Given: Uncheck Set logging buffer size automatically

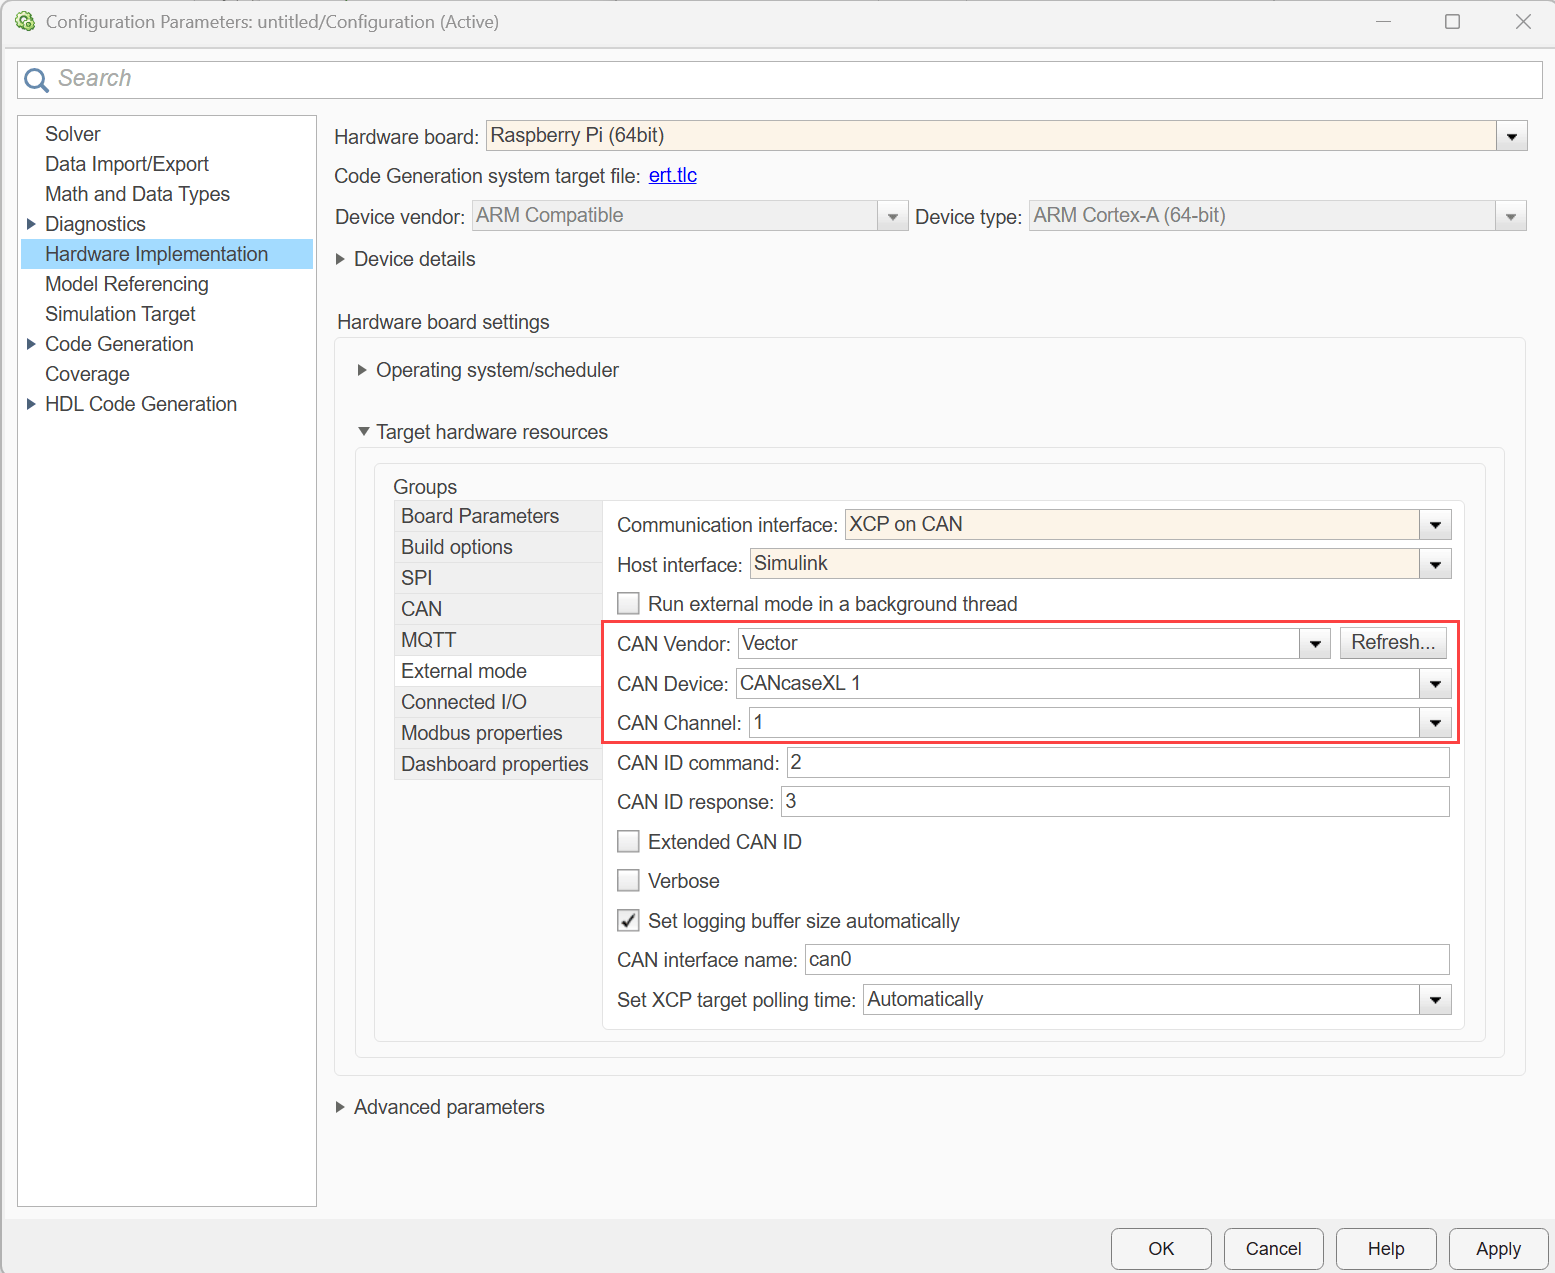Looking at the screenshot, I should tap(628, 920).
